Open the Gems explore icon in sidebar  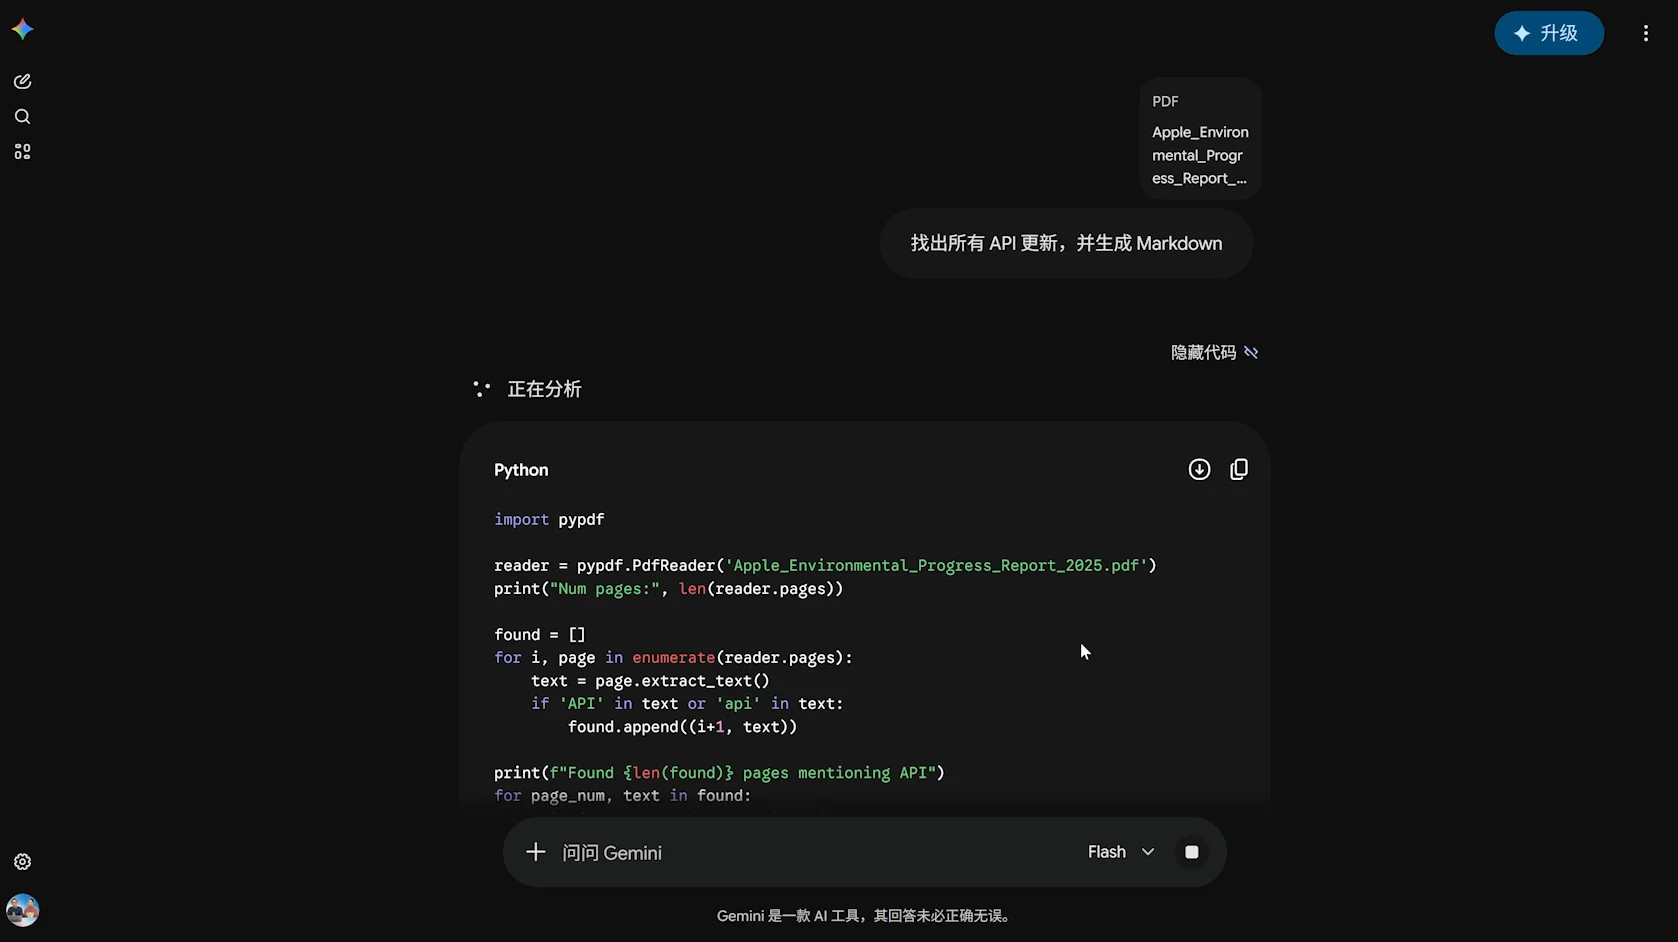pos(22,152)
